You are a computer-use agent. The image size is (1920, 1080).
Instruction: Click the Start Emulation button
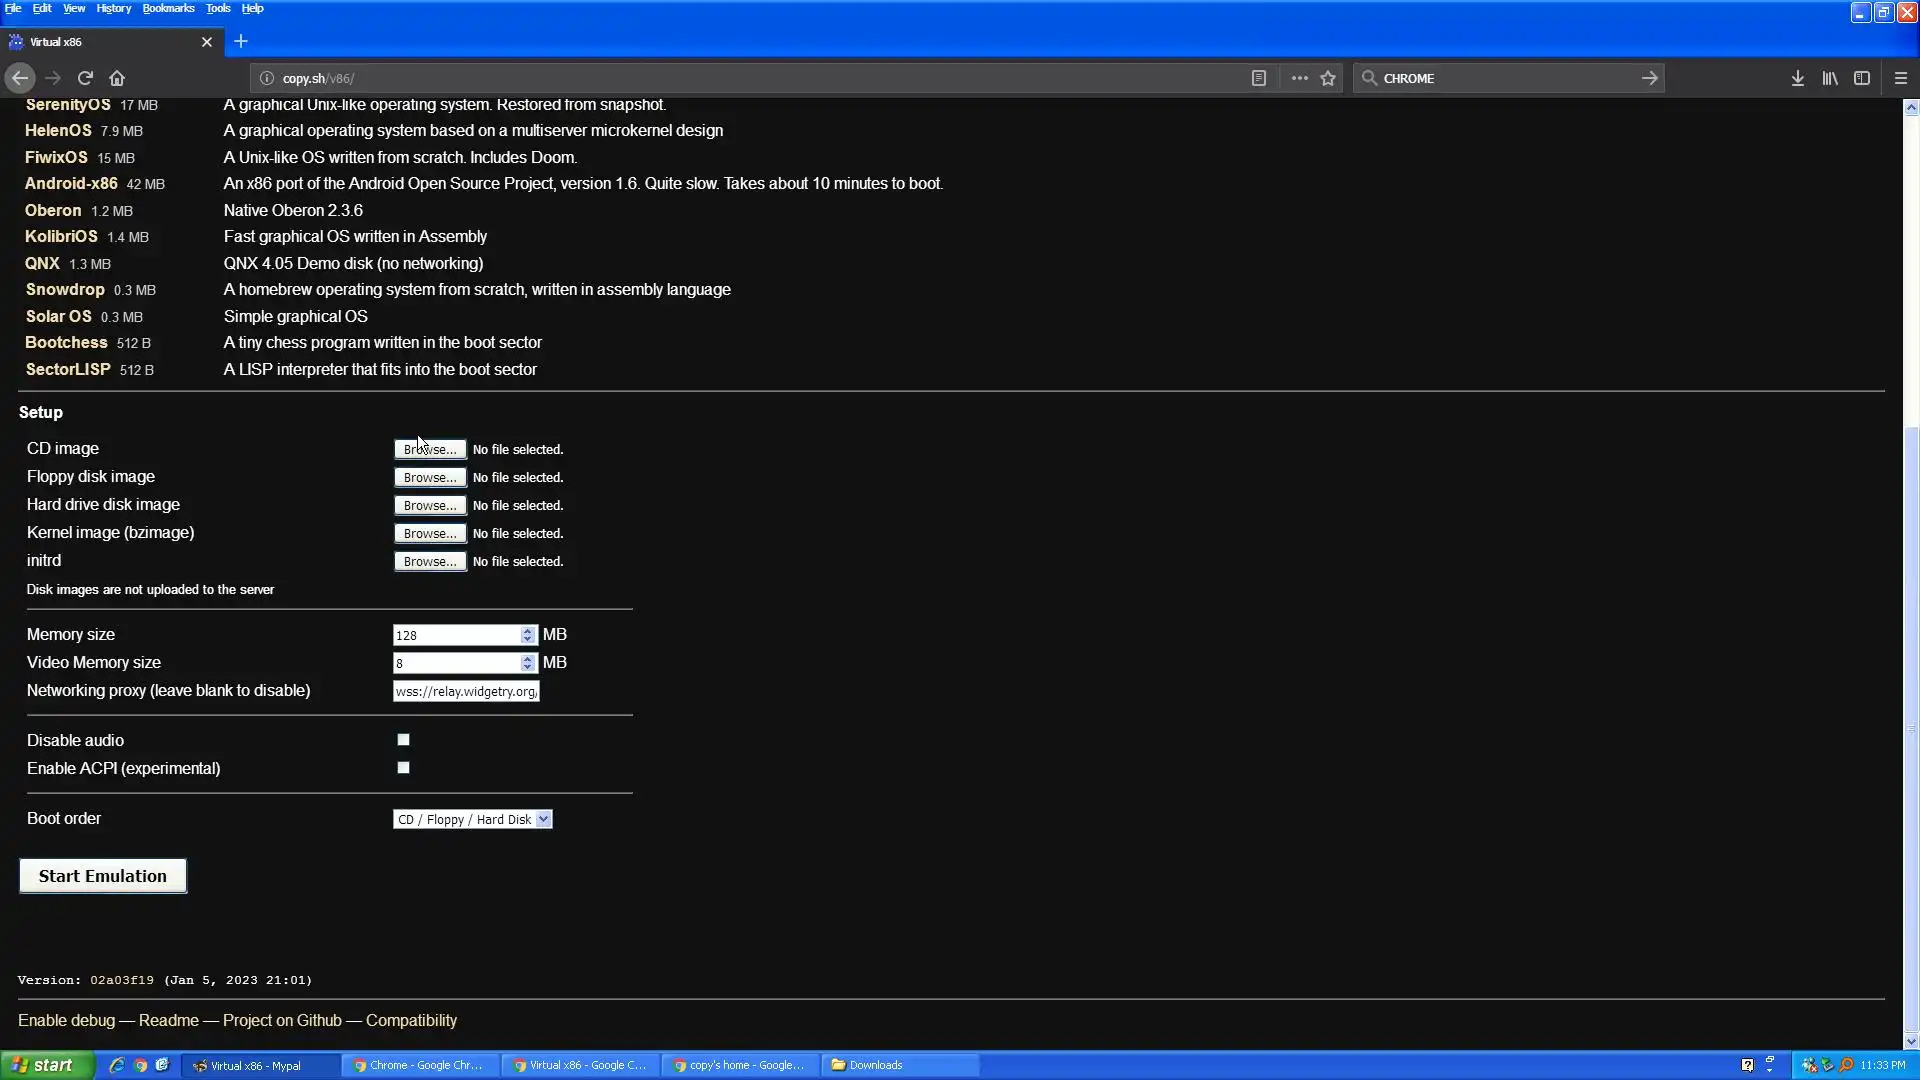[103, 876]
